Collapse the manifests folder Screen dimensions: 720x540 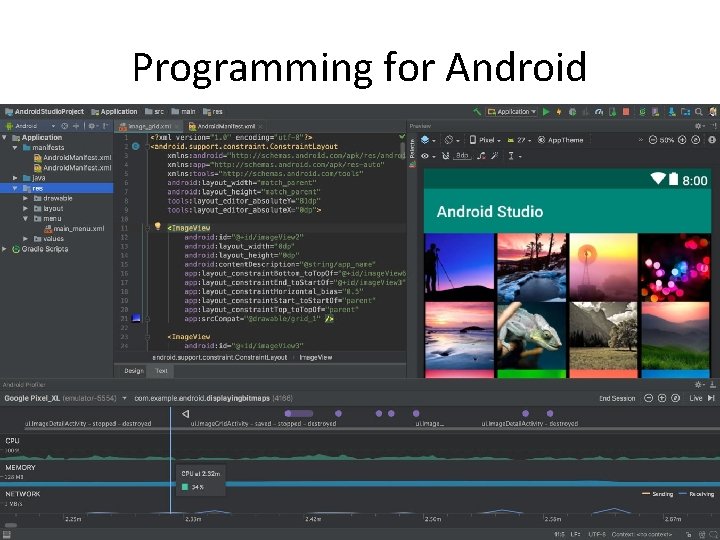click(x=16, y=147)
